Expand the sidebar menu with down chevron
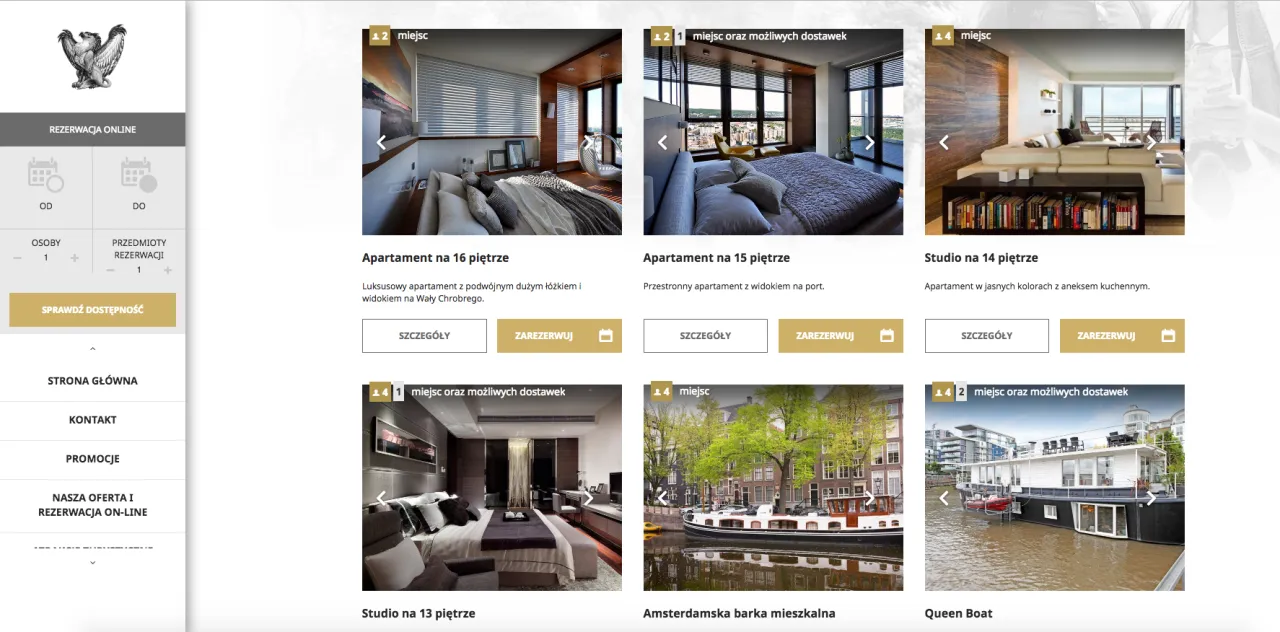This screenshot has height=632, width=1280. 92,563
